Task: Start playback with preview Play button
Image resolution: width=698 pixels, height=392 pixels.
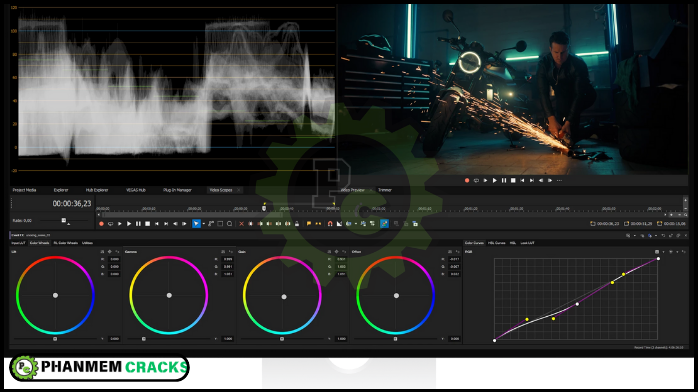Action: [495, 181]
